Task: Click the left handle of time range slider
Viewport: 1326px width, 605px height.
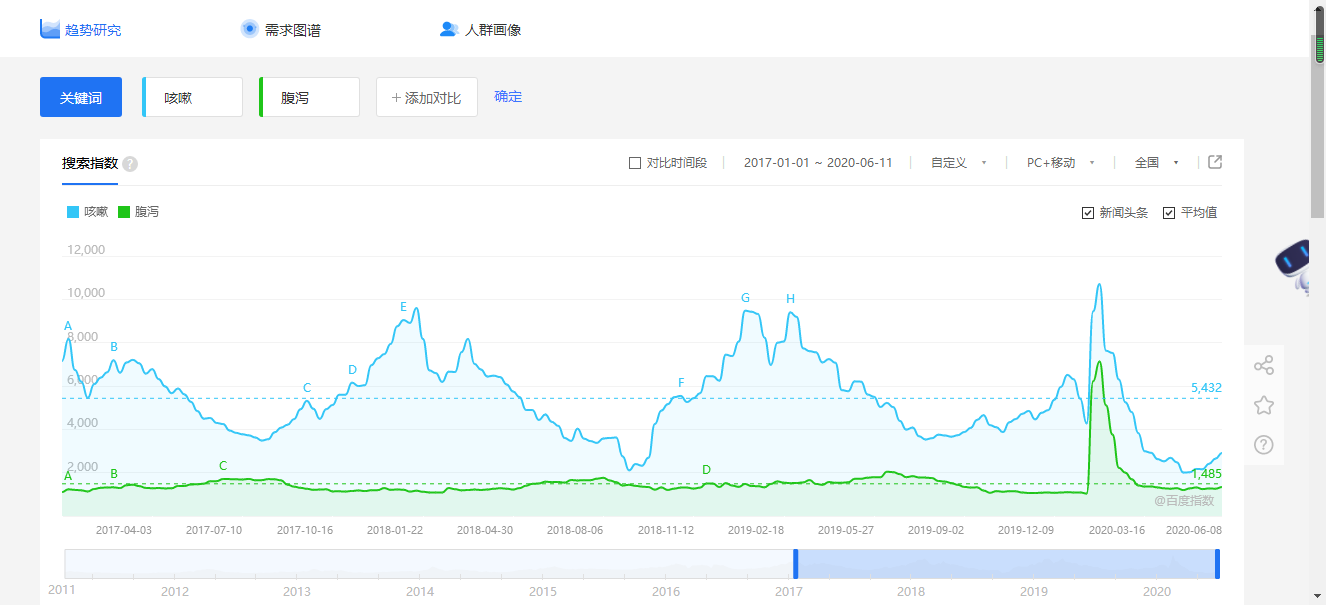Action: pos(796,564)
